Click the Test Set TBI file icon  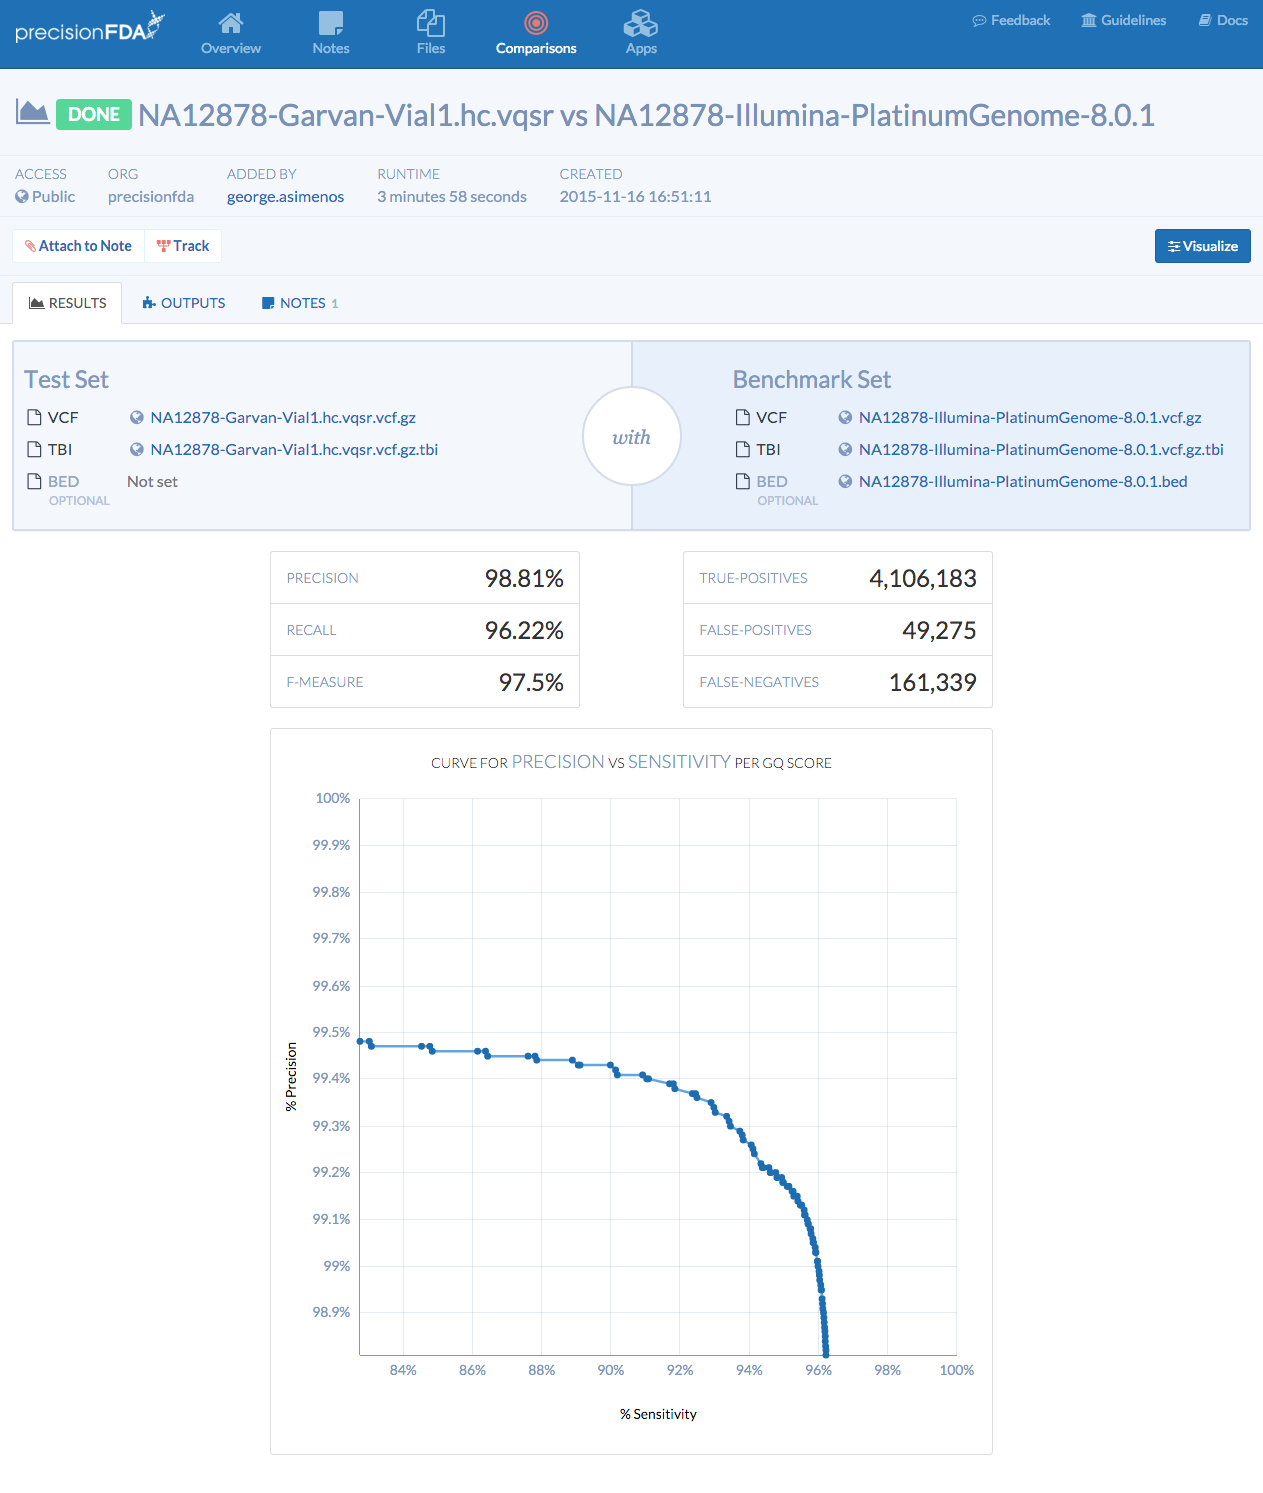pos(34,450)
